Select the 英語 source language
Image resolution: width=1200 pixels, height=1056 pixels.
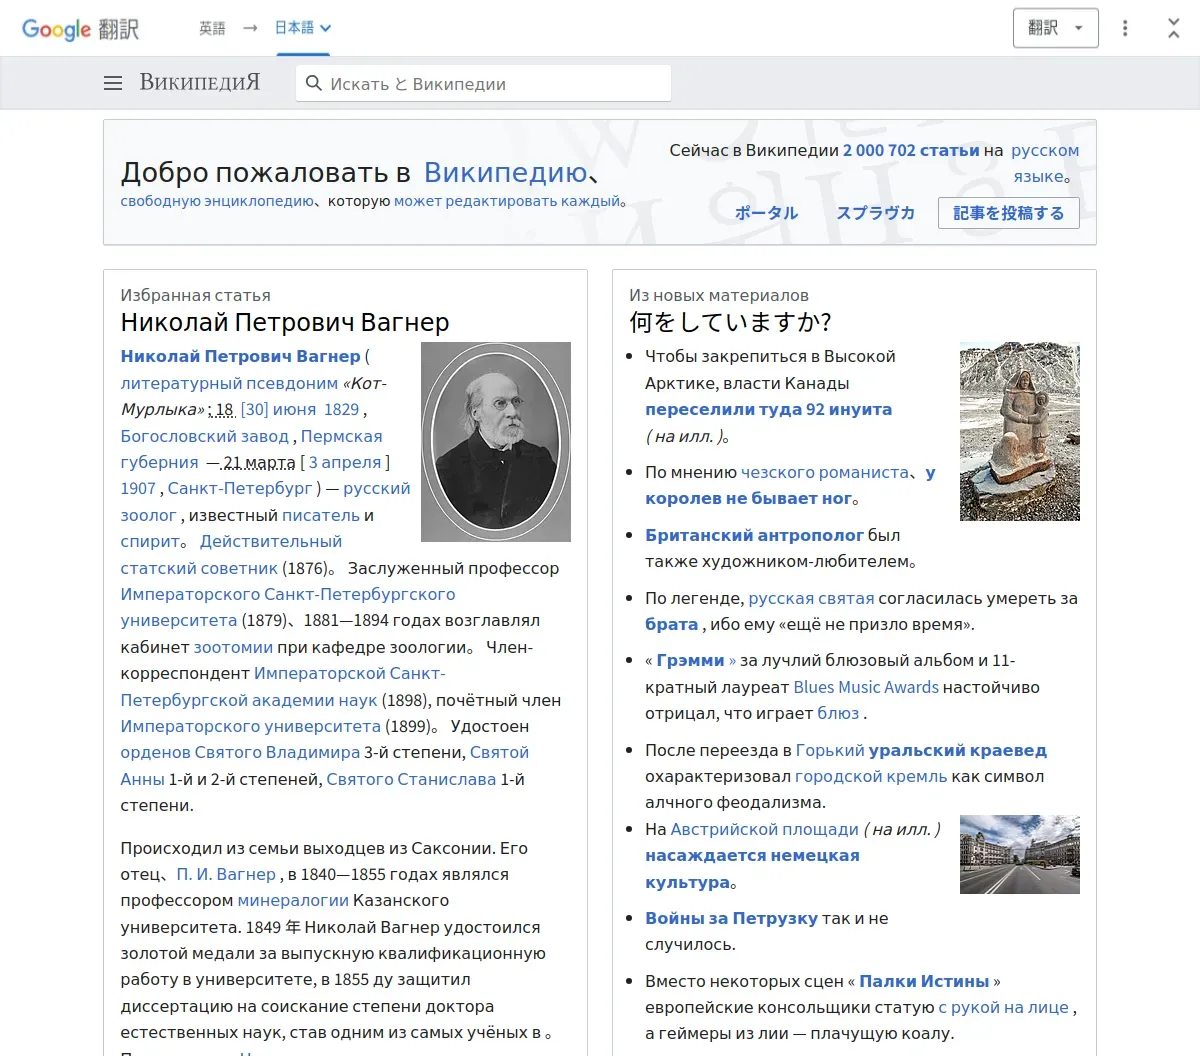click(x=212, y=28)
